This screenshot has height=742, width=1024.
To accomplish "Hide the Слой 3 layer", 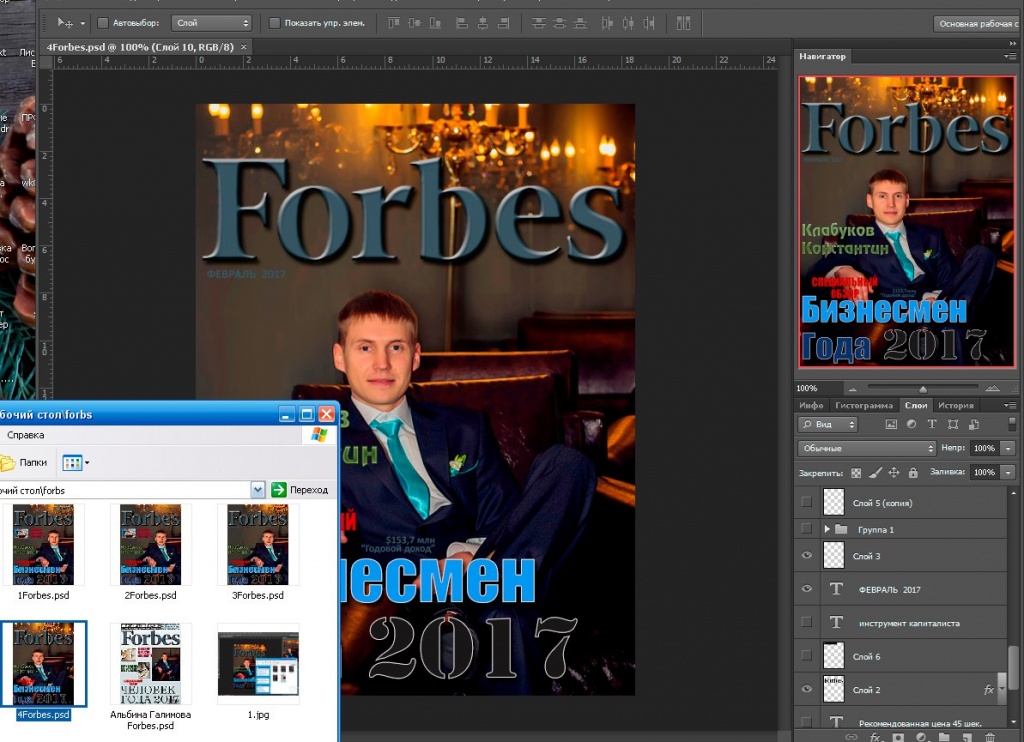I will click(x=807, y=556).
